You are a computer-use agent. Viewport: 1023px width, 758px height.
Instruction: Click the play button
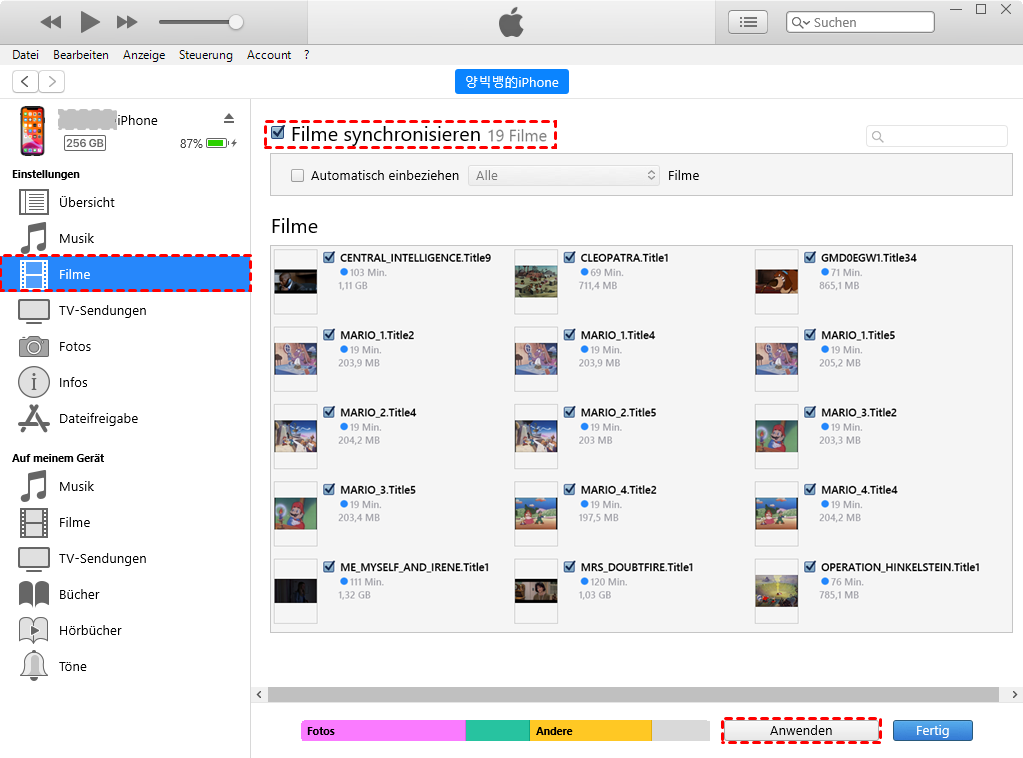(89, 22)
